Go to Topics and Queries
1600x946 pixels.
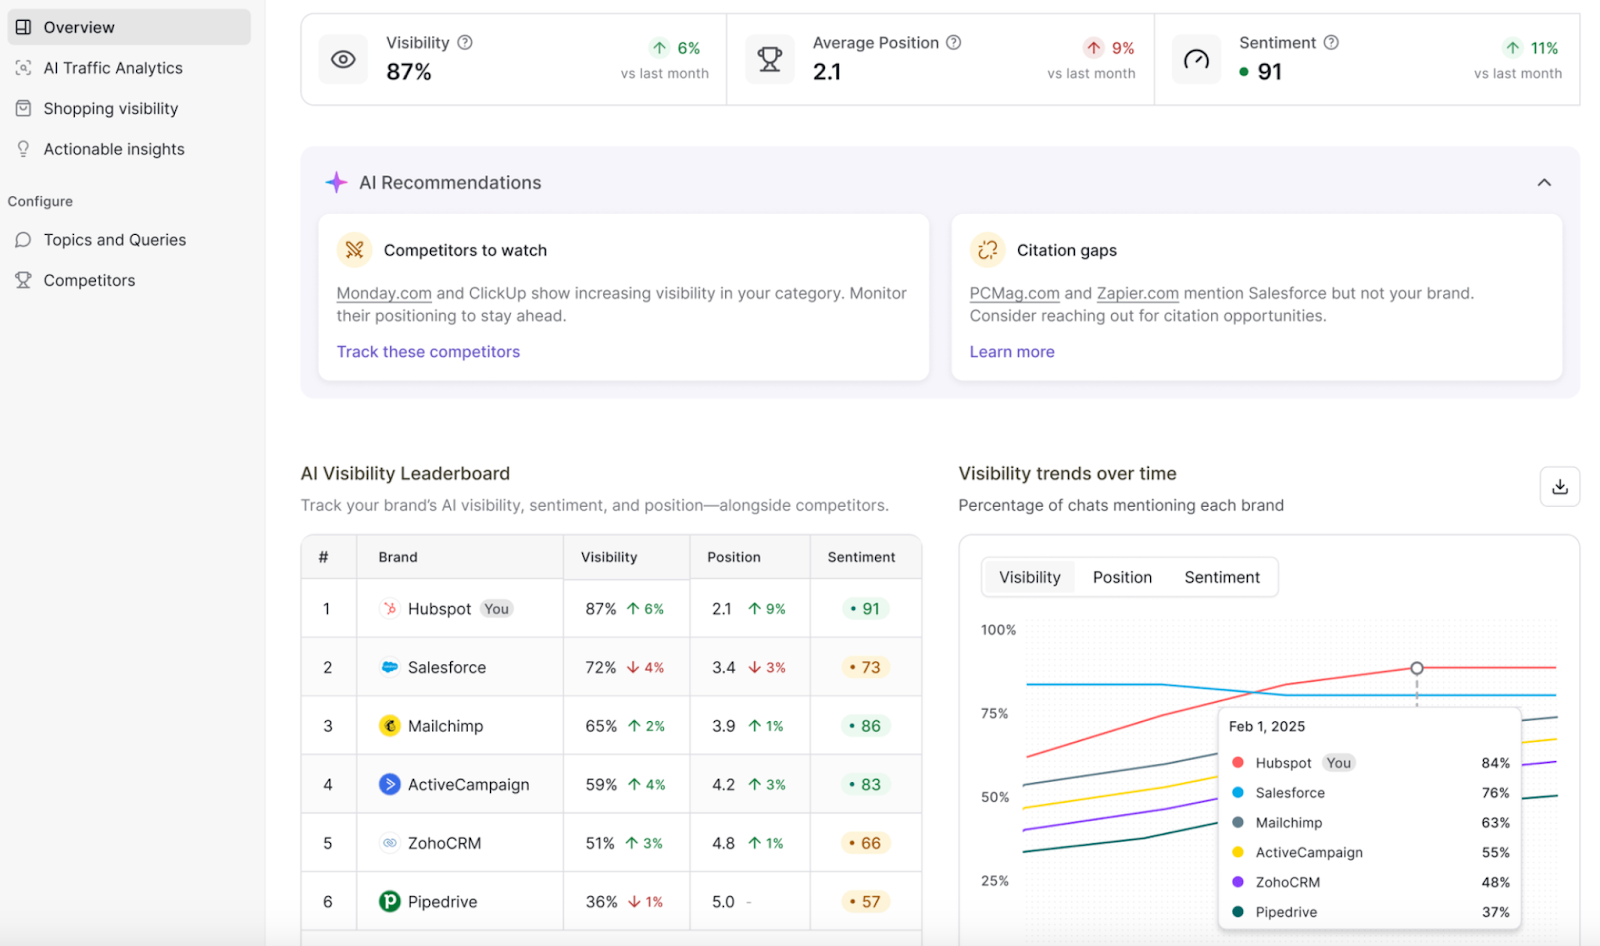point(114,240)
